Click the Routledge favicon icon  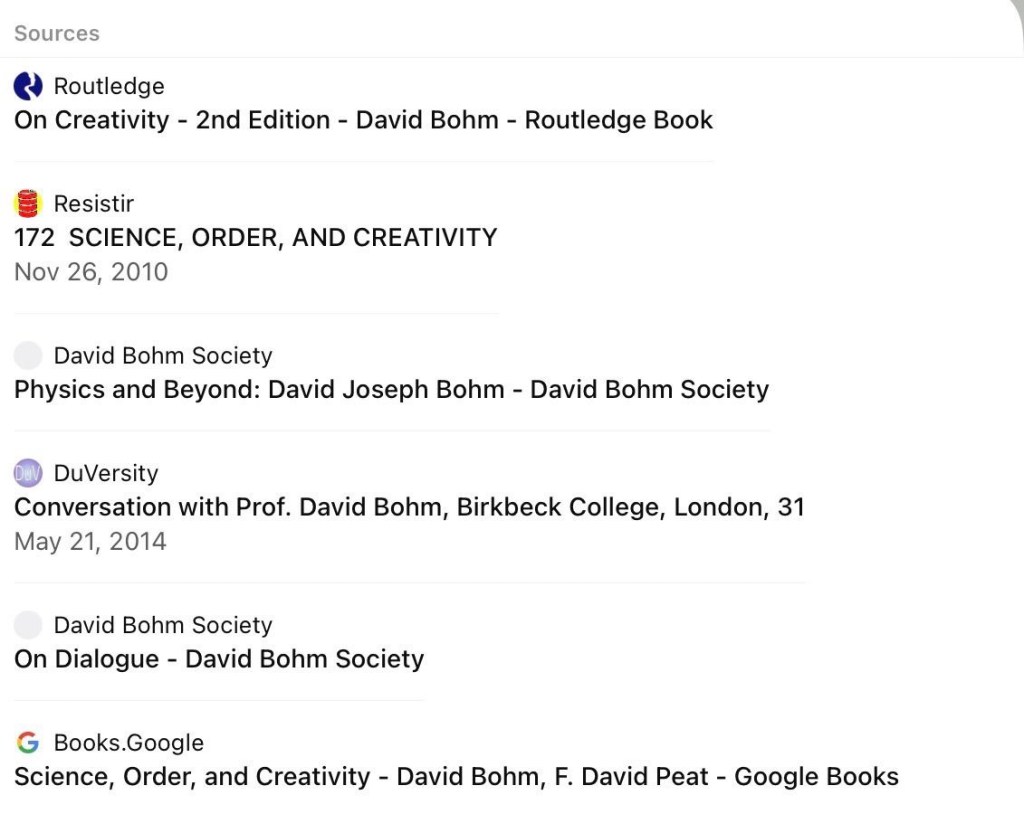tap(28, 86)
